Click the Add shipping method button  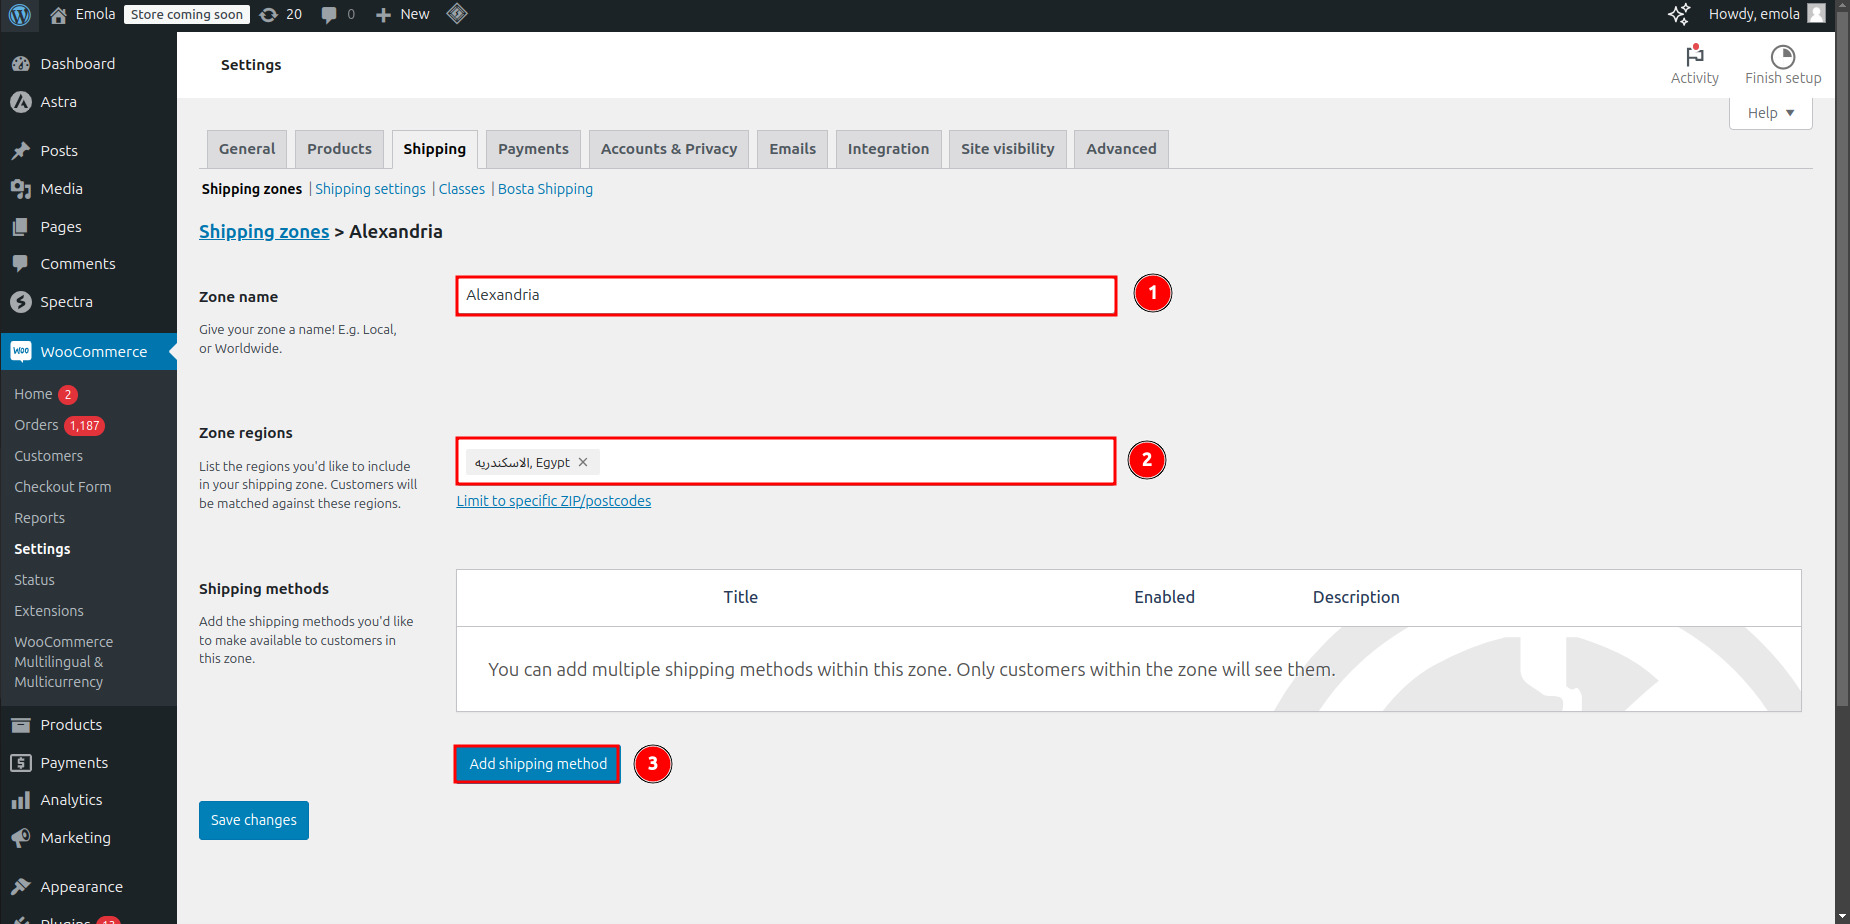538,764
